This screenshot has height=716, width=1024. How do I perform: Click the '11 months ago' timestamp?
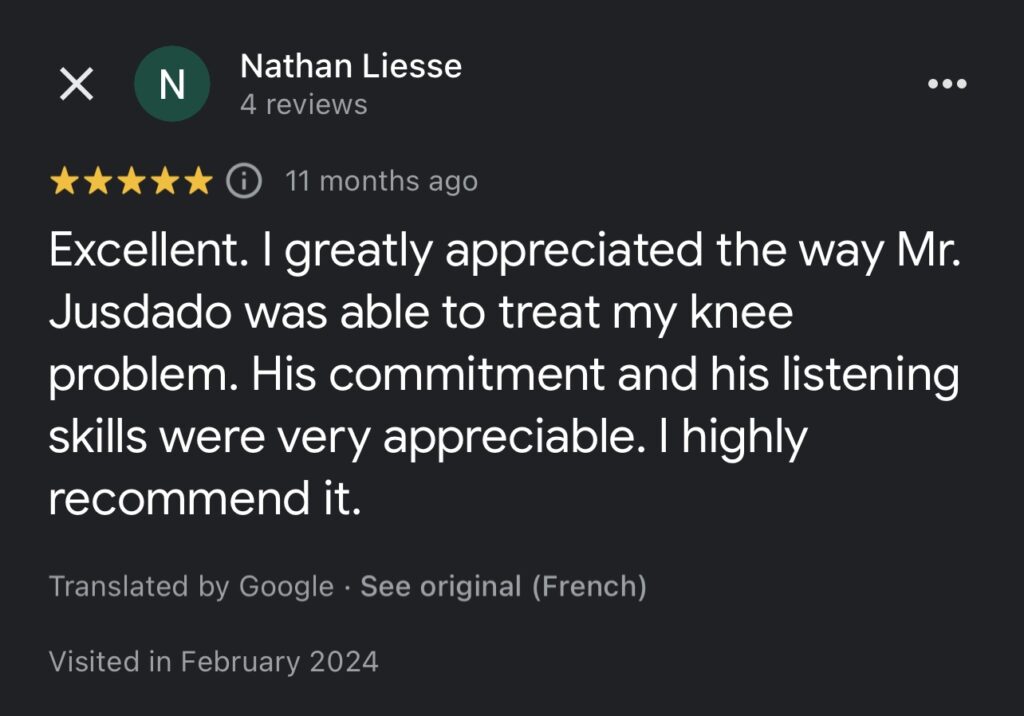(381, 181)
